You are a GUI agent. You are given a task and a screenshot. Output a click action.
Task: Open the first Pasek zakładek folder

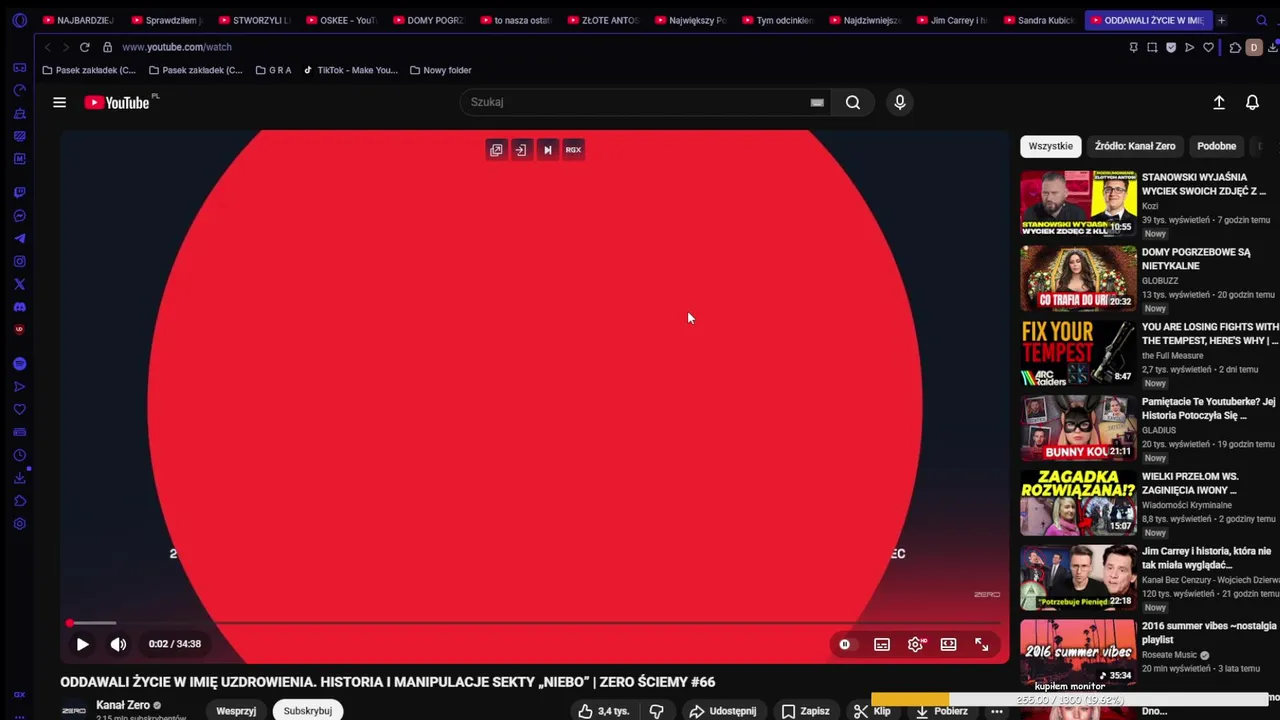pyautogui.click(x=89, y=70)
